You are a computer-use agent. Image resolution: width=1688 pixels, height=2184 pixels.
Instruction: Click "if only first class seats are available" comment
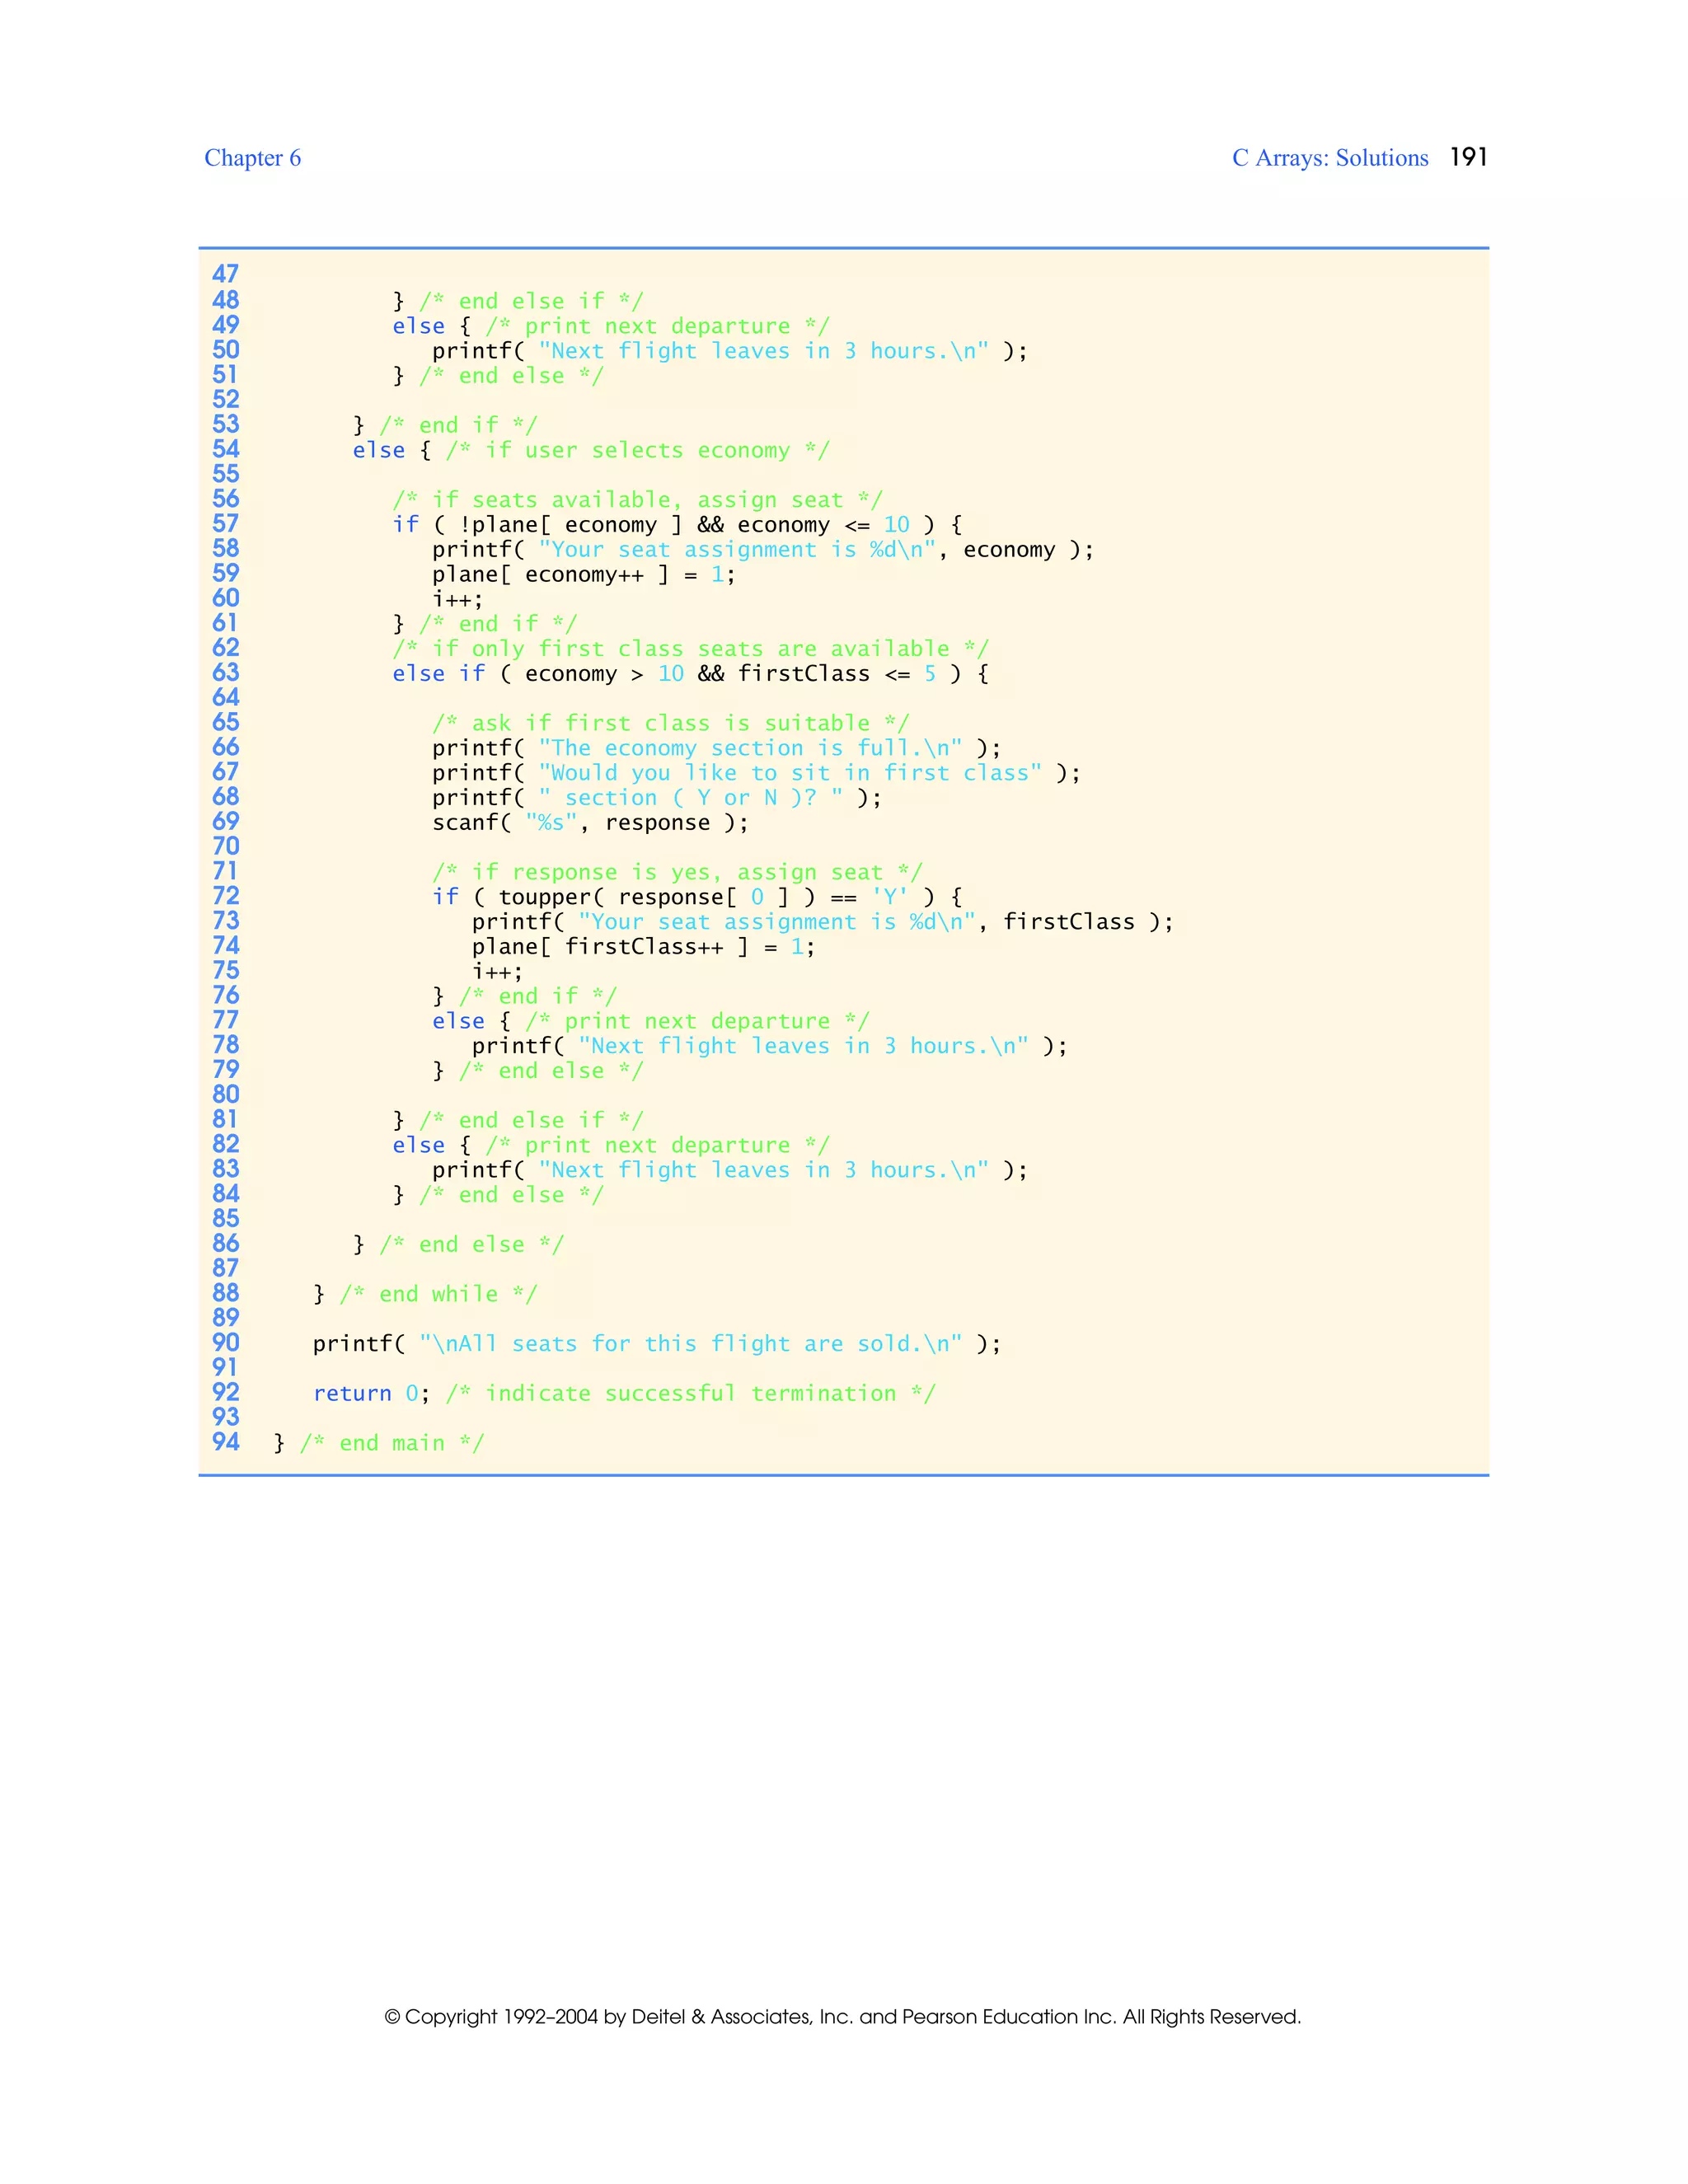(x=690, y=649)
